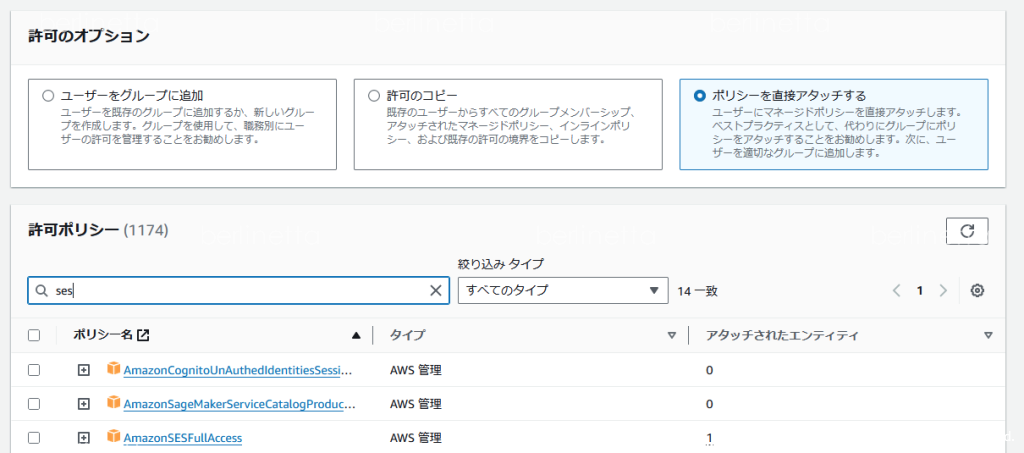
Task: Click the previous page arrow
Action: click(x=897, y=290)
